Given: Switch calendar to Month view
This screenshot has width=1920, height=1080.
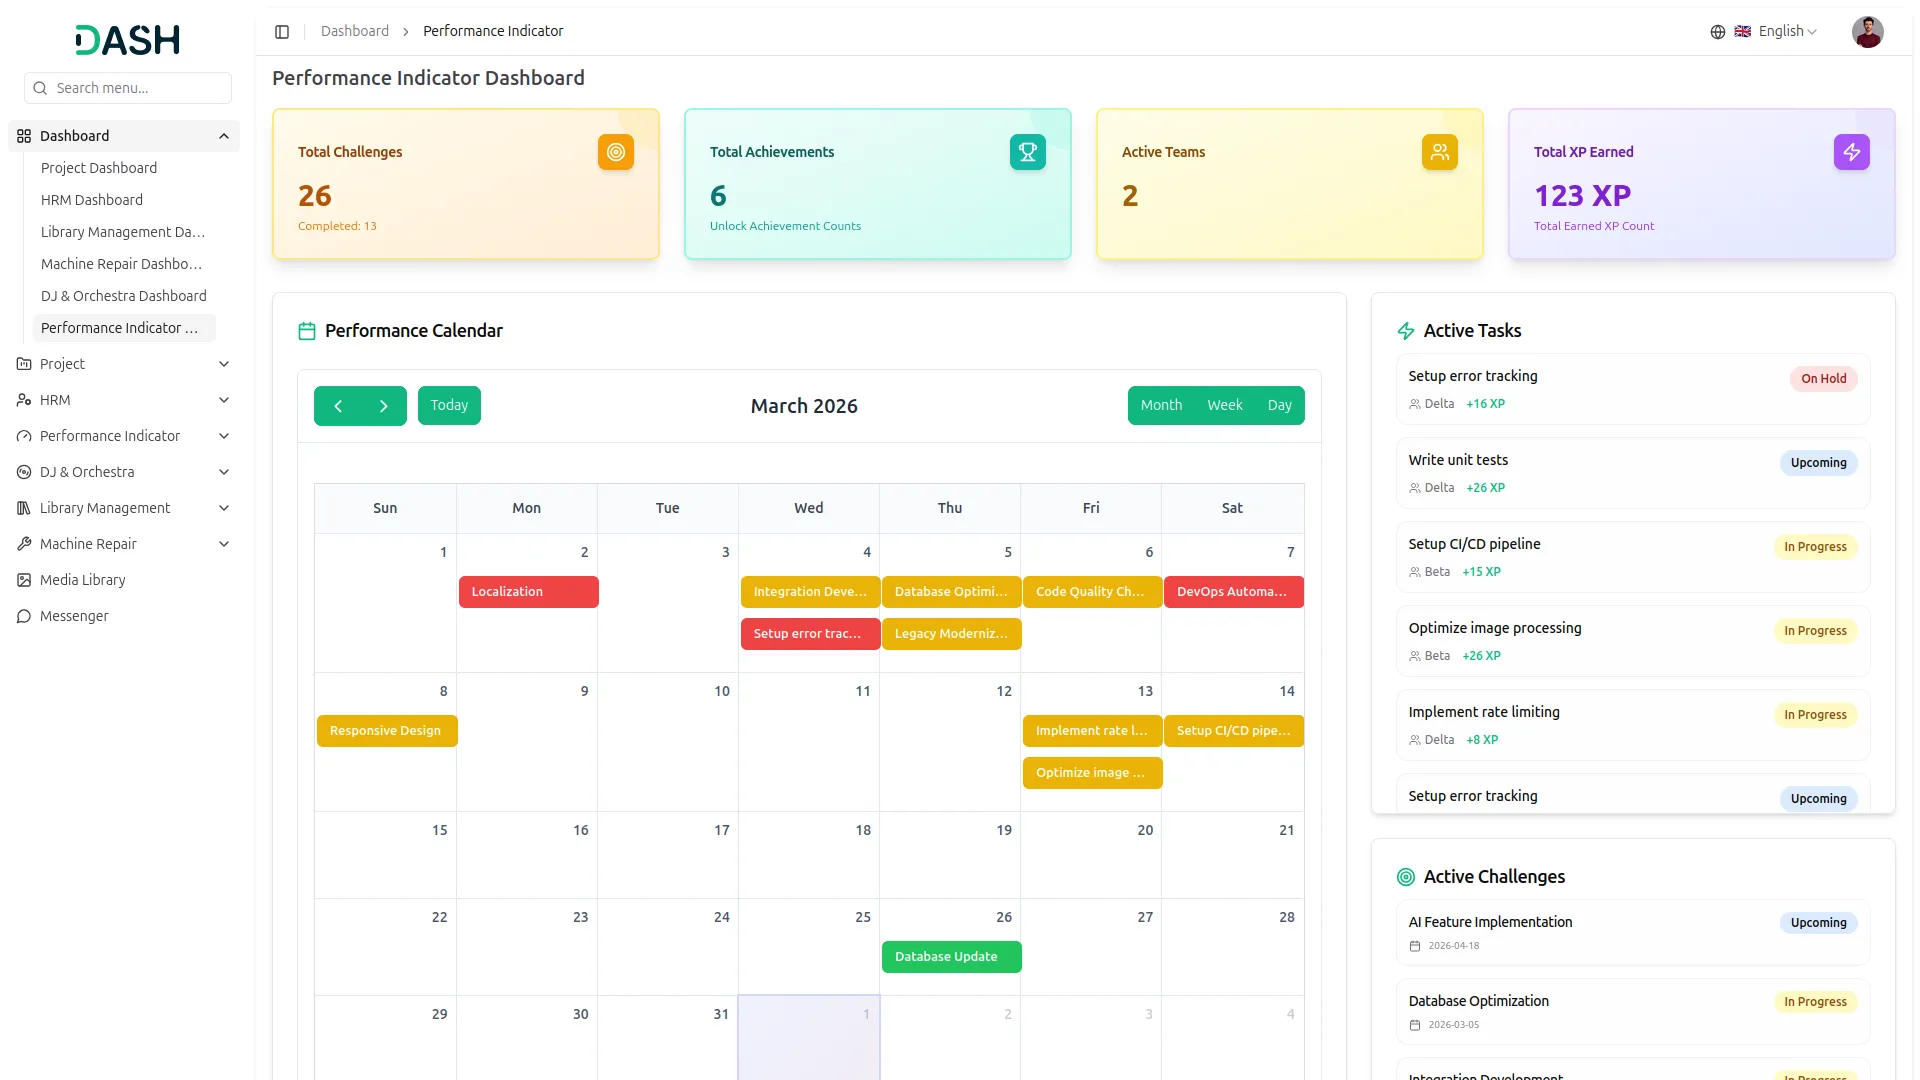Looking at the screenshot, I should pos(1161,406).
